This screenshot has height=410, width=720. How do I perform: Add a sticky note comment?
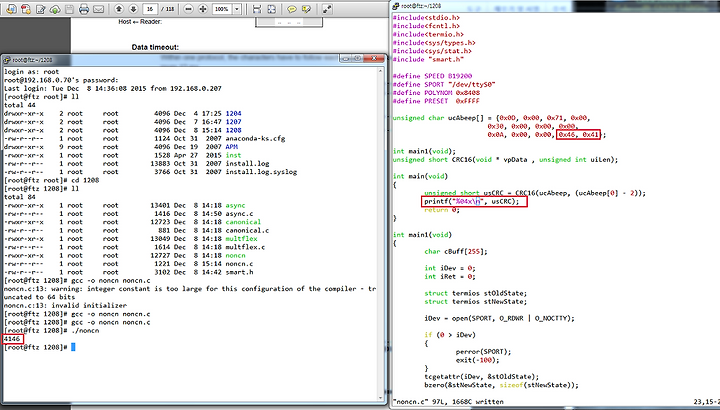292,9
